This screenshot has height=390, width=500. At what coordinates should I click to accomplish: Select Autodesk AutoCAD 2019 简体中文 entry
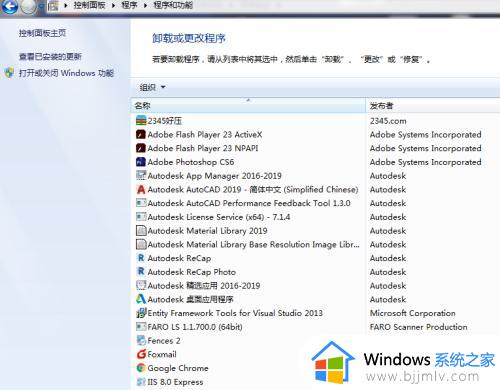pyautogui.click(x=253, y=189)
